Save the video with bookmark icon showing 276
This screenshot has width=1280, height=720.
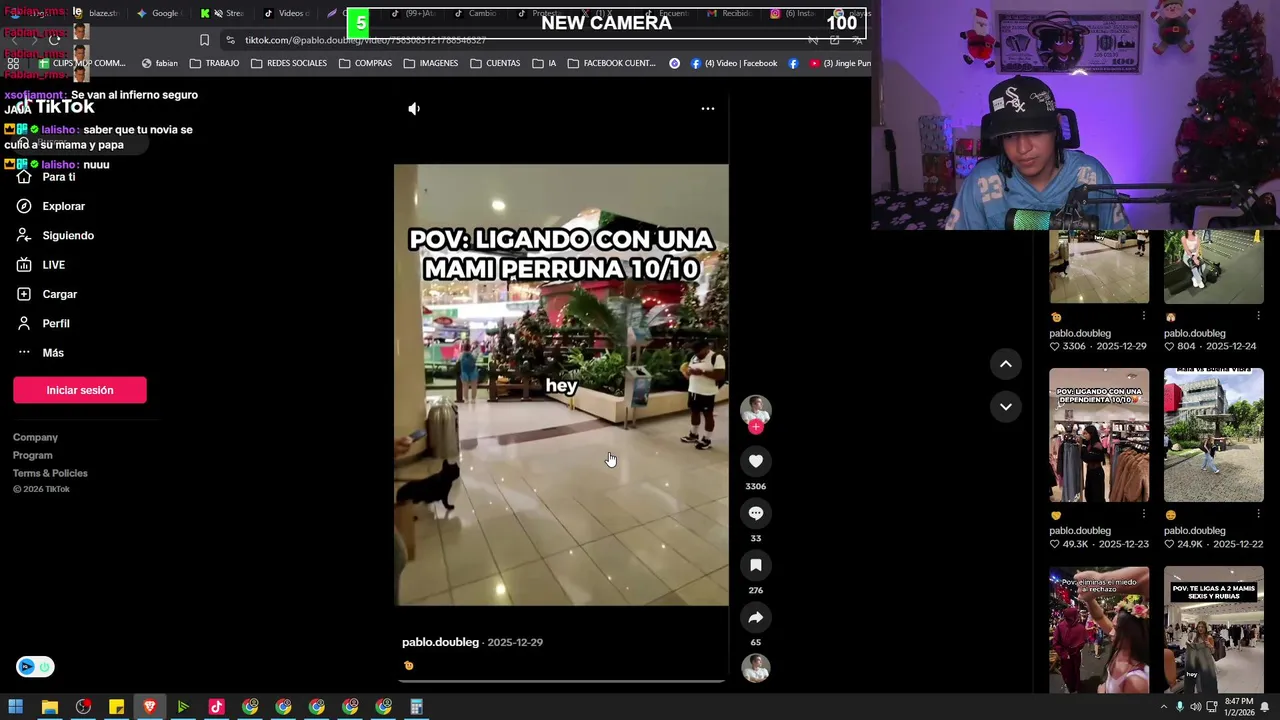click(x=756, y=565)
